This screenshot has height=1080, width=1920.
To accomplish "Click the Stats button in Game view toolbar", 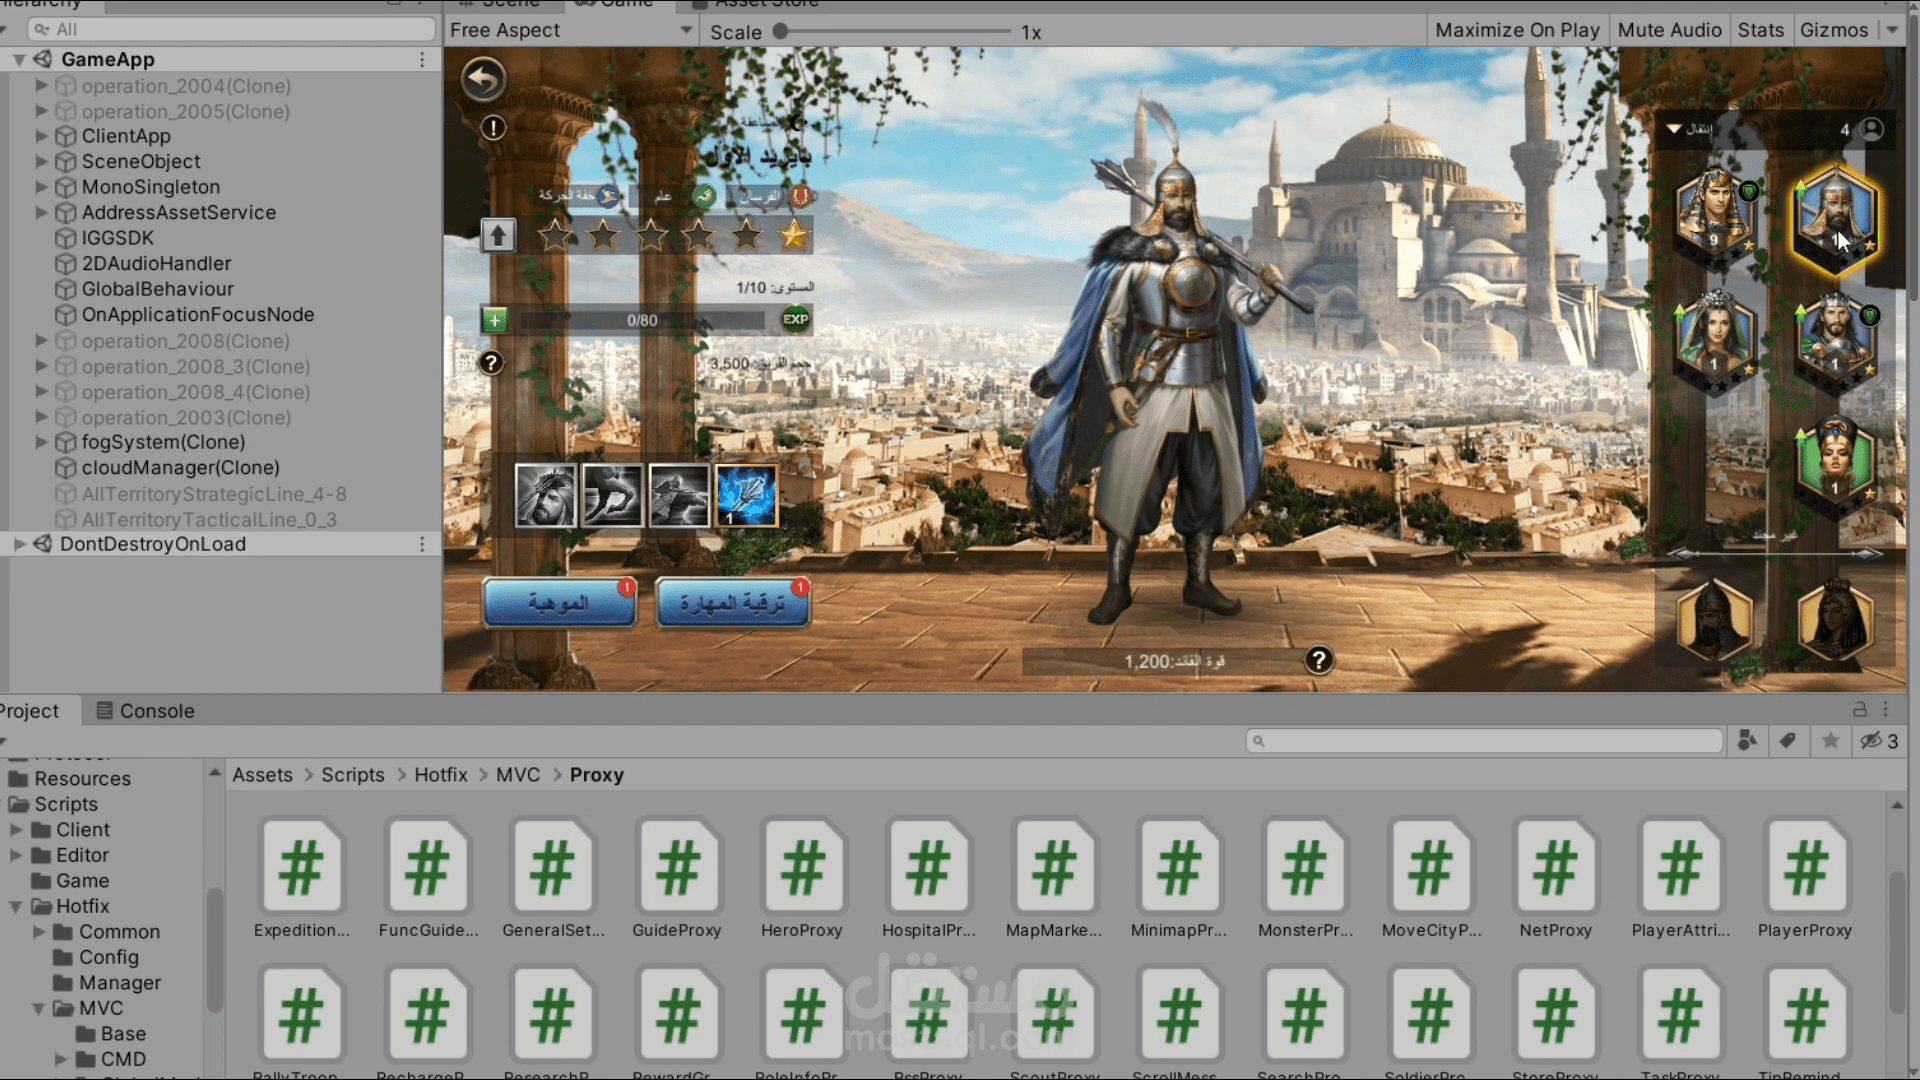I will (1760, 30).
